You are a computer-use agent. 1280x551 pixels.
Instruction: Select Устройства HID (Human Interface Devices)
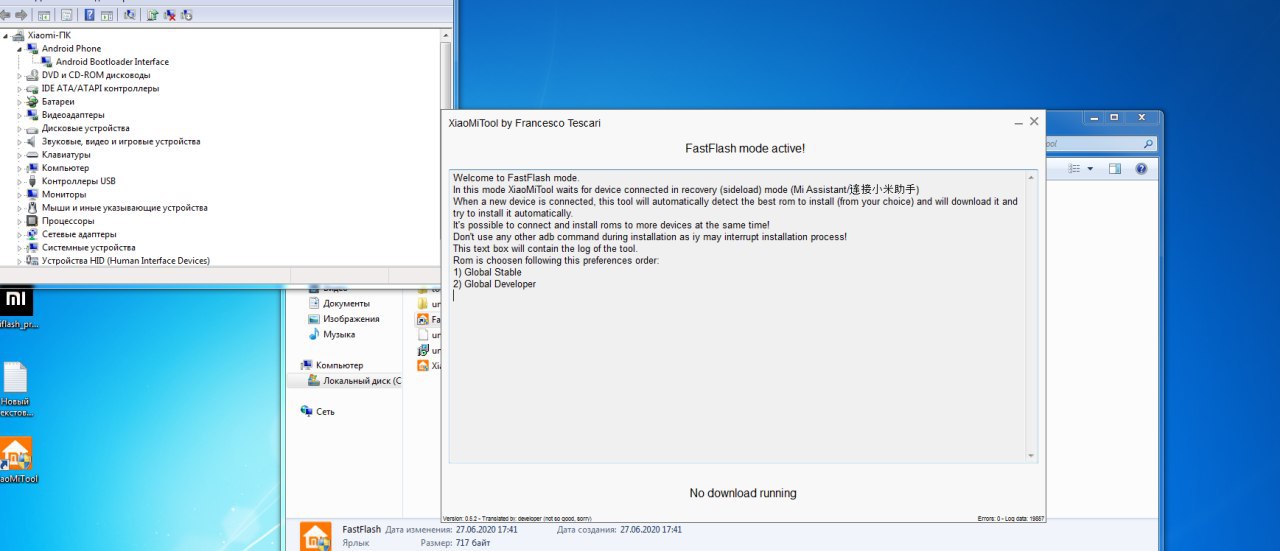click(125, 261)
